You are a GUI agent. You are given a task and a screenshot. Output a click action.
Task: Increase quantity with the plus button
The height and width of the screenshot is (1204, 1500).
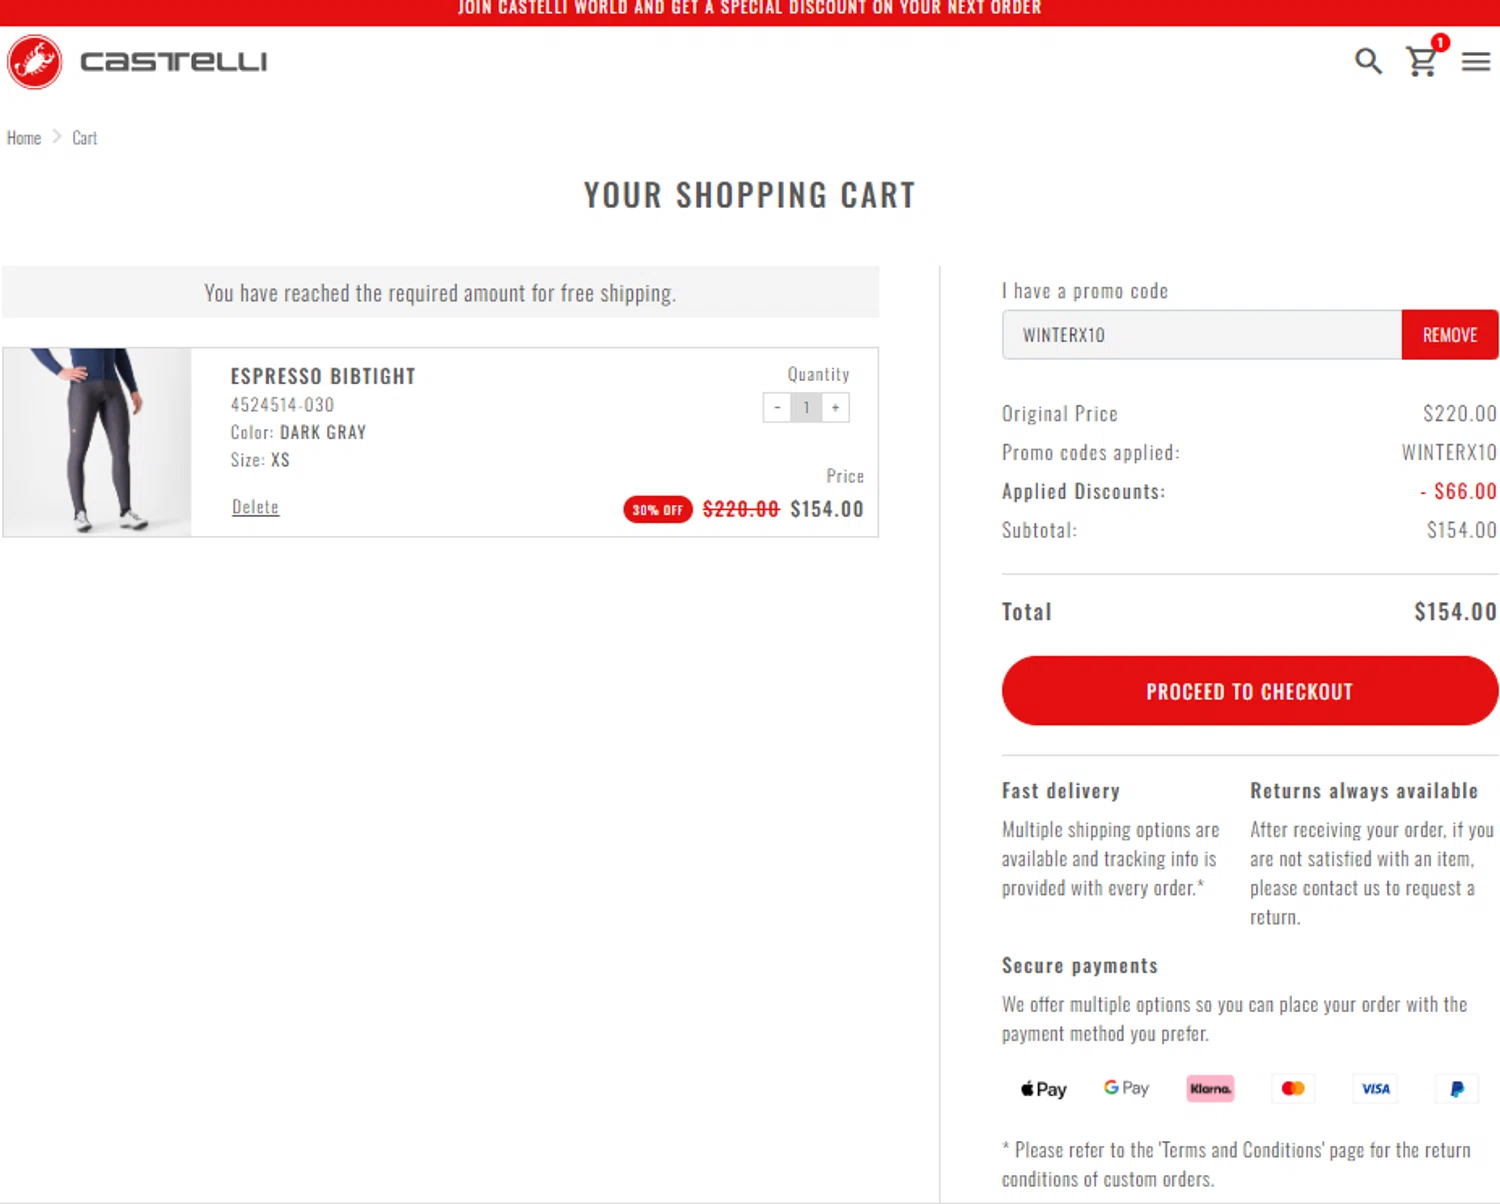coord(836,408)
